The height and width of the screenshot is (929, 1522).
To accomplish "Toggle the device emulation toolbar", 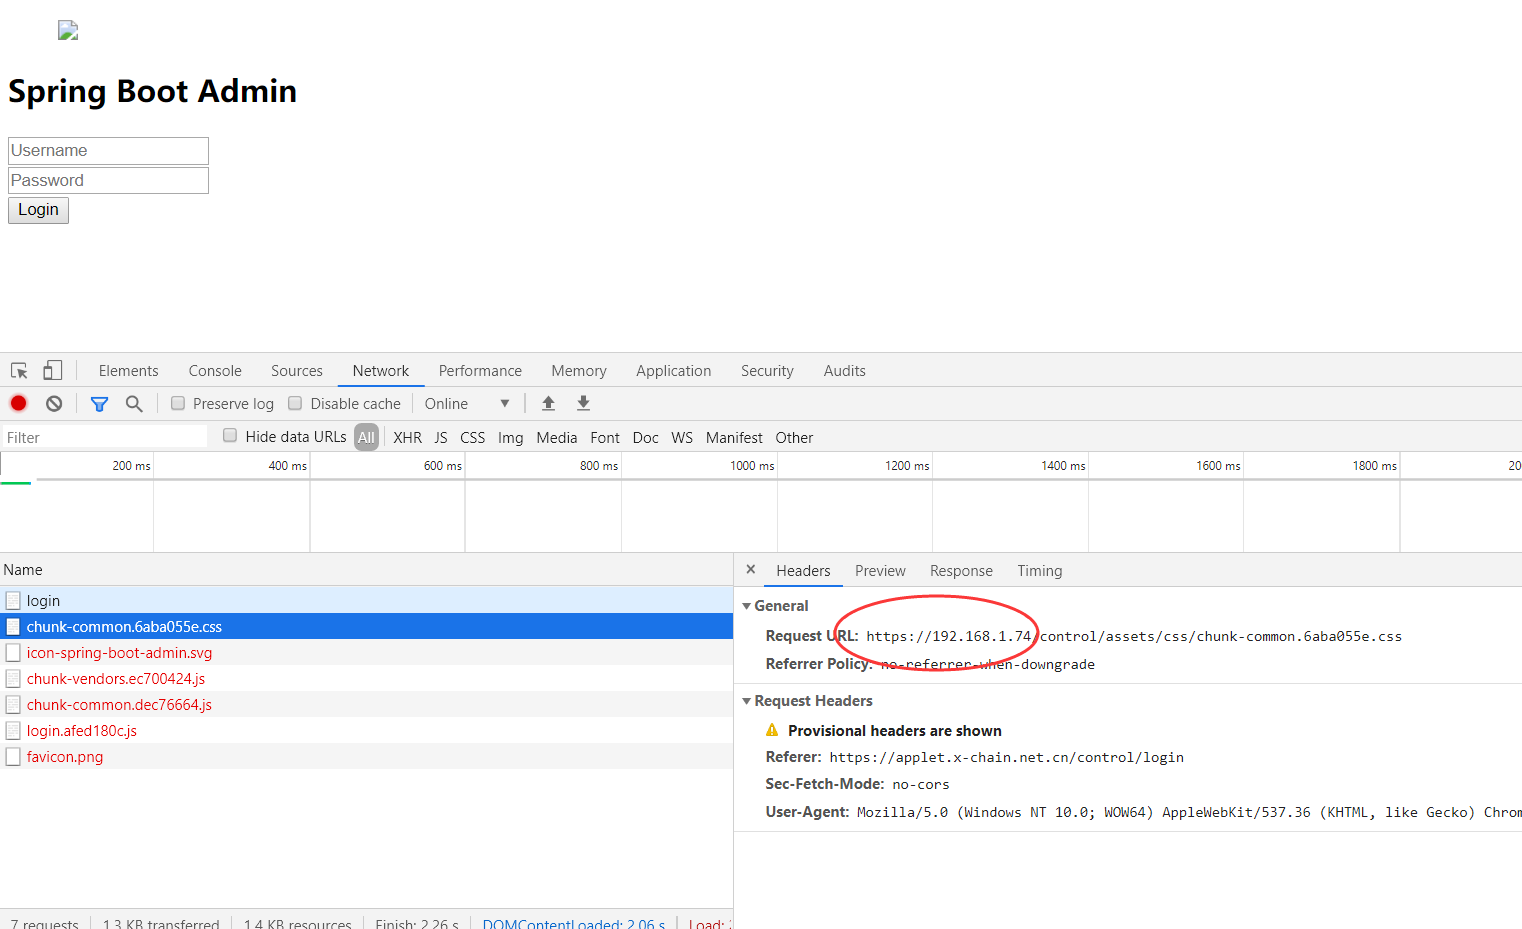I will click(x=52, y=370).
